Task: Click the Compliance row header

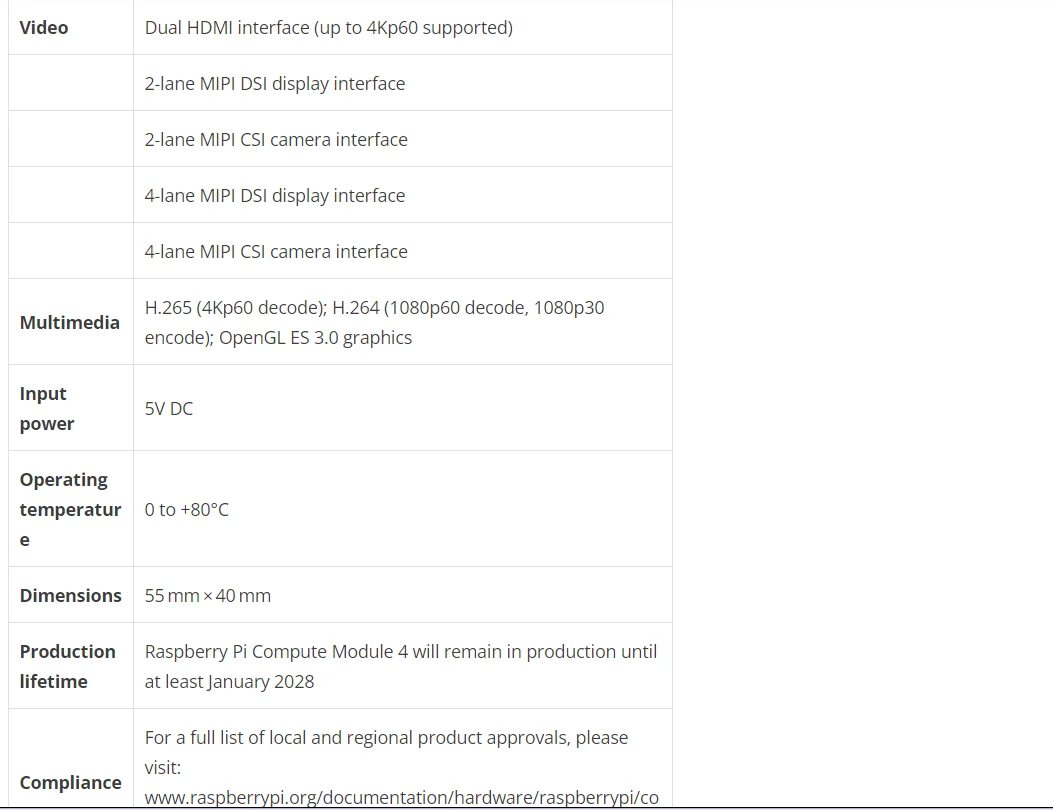Action: pyautogui.click(x=70, y=782)
